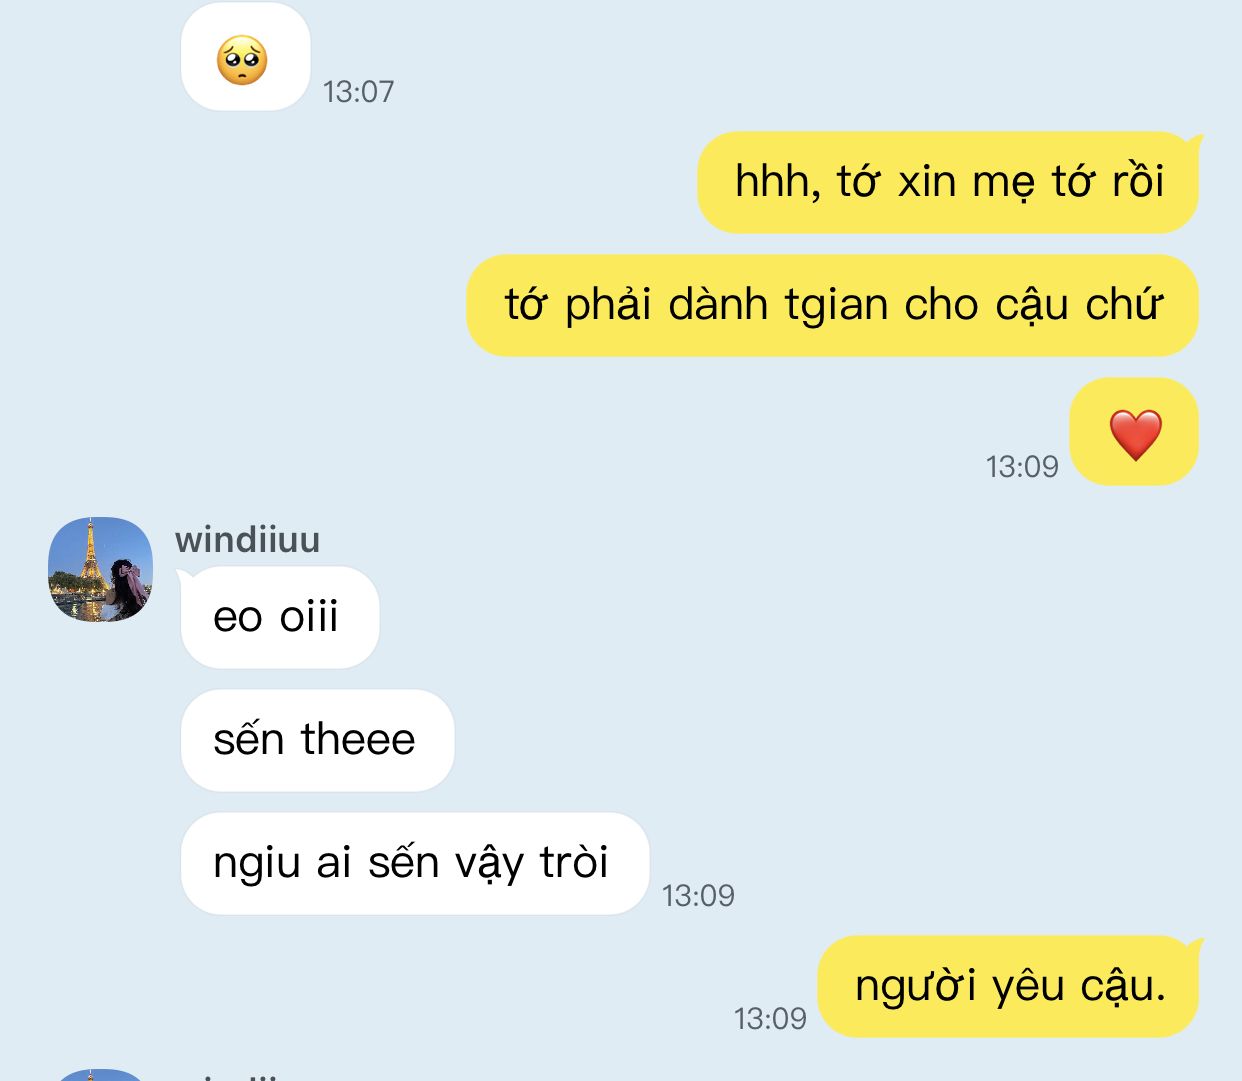Tap the 13:09 timestamp after 'ngiu ai sến'
The width and height of the screenshot is (1242, 1081).
[x=698, y=896]
